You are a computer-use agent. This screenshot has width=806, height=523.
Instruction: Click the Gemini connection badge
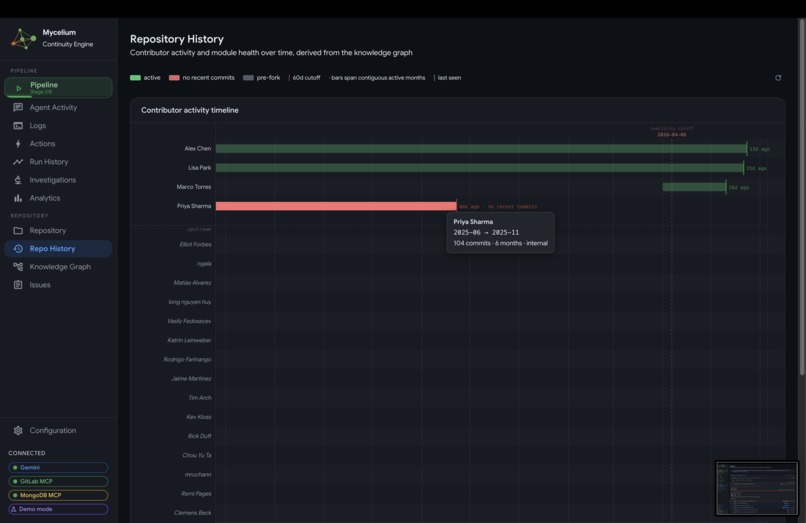click(58, 467)
